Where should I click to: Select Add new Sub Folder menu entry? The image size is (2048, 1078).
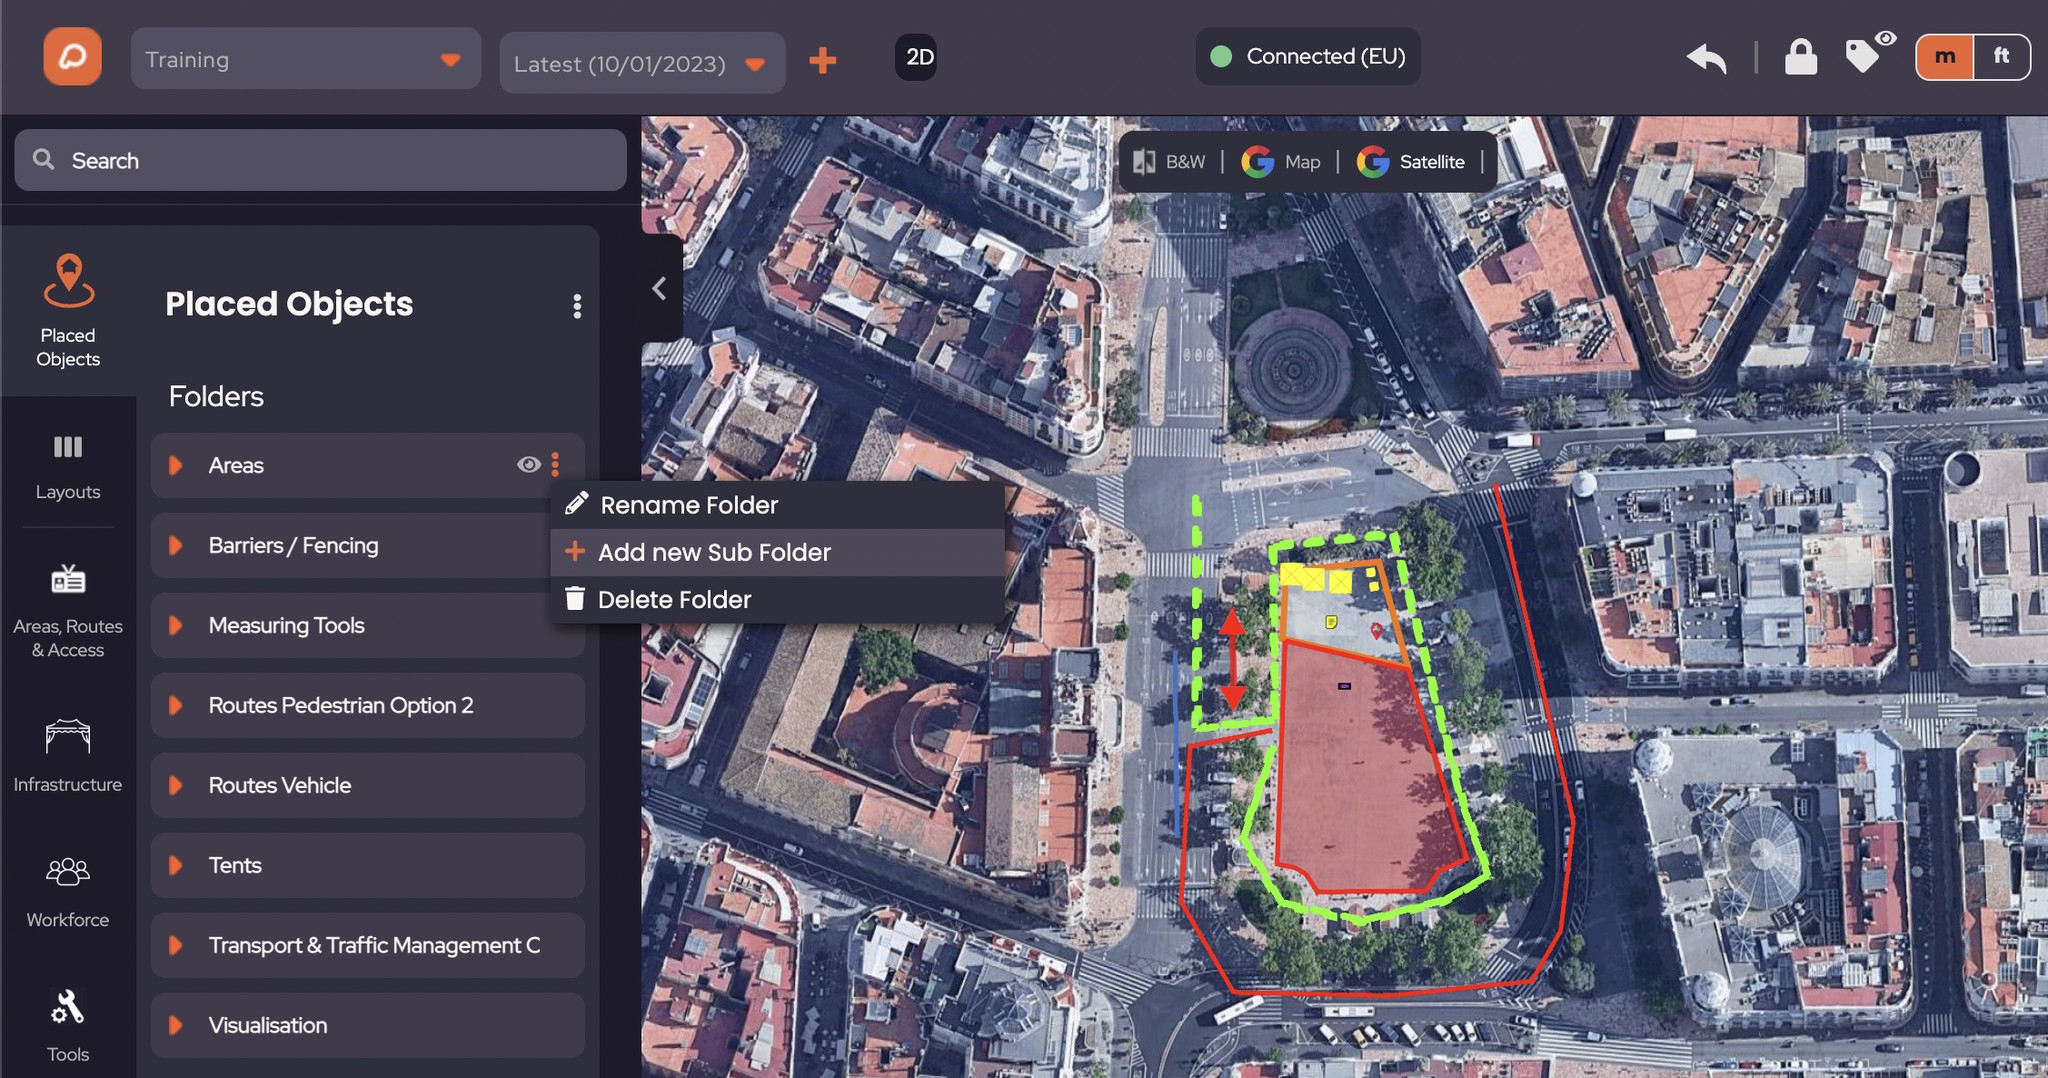(777, 552)
